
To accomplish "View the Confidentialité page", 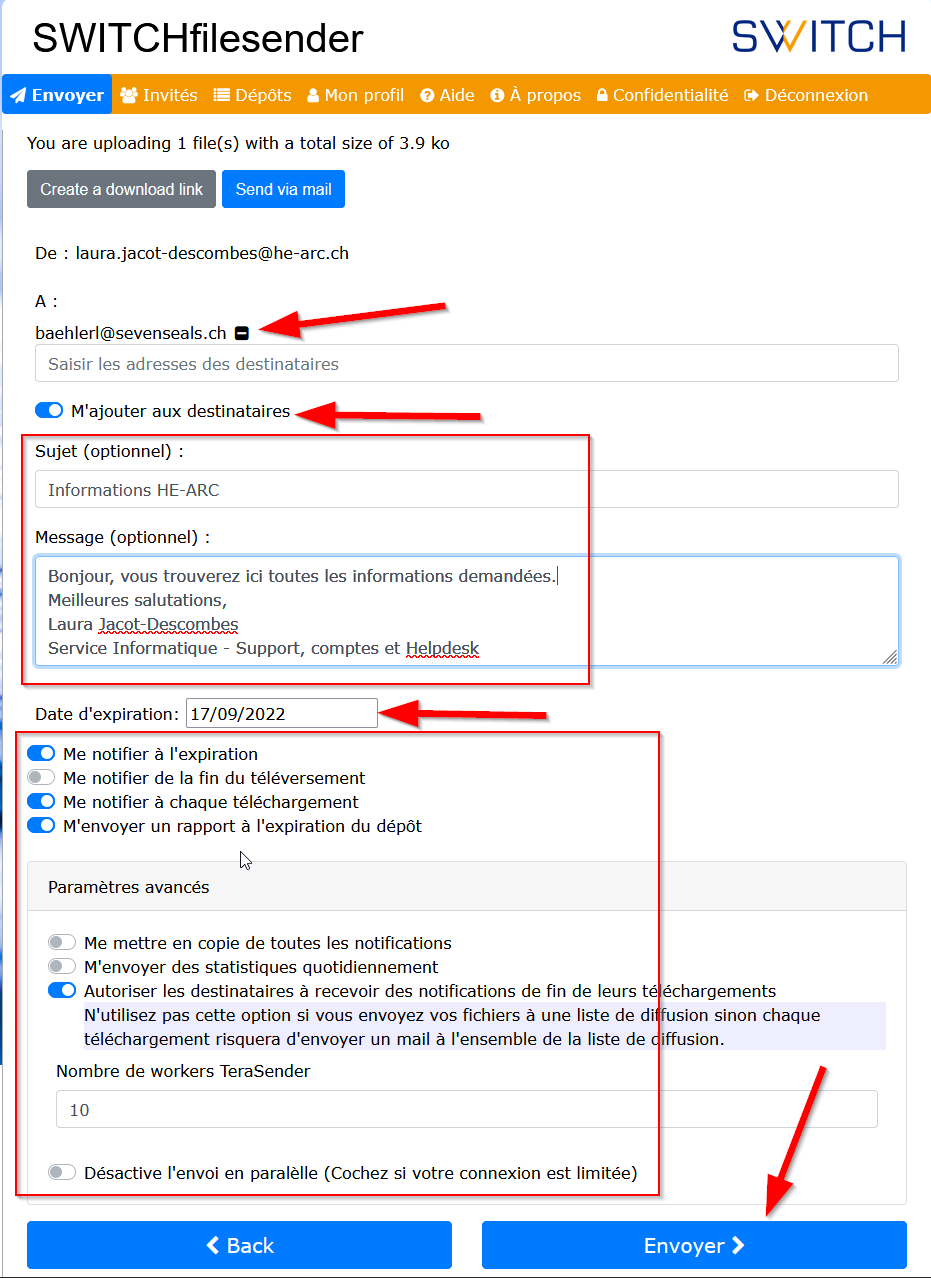I will click(663, 96).
